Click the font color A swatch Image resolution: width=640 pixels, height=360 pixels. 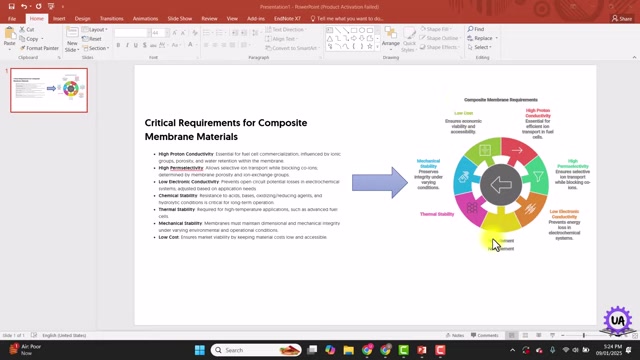[190, 45]
